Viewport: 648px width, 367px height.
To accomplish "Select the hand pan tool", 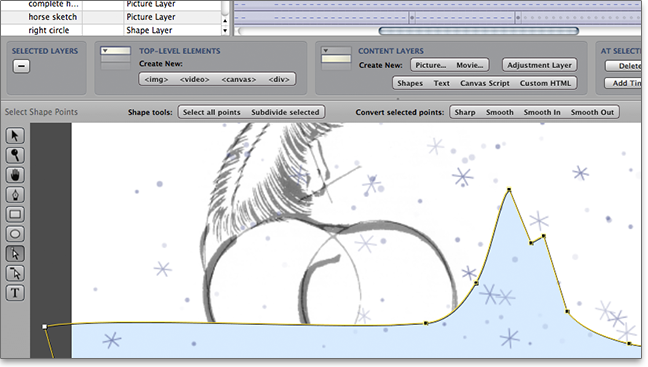I will point(15,175).
